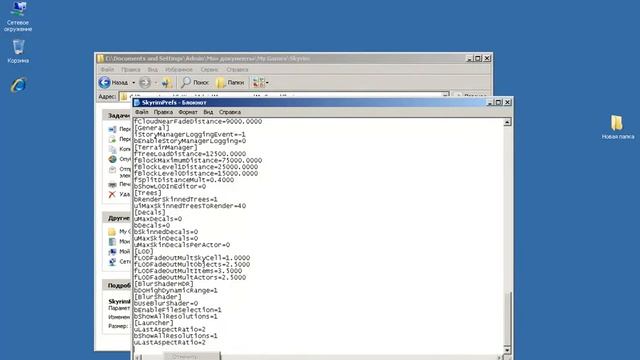The image size is (640, 360).
Task: Toggle the Папки folders pane button
Action: [x=230, y=82]
